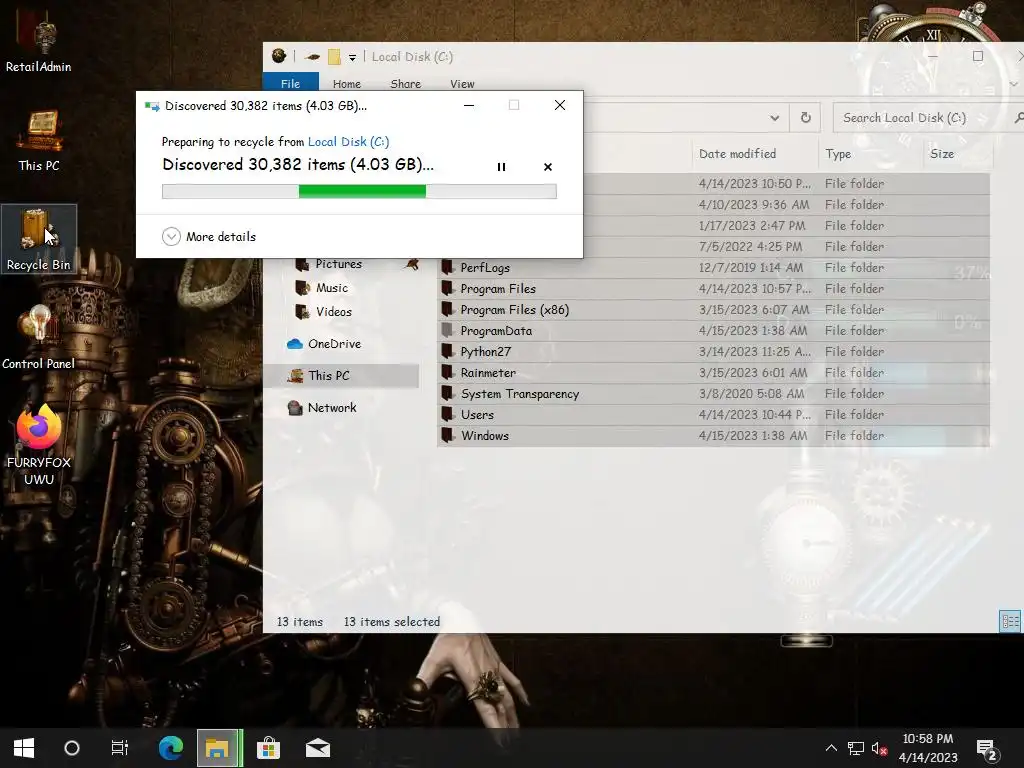Pause the recycle operation
Screen dimensions: 1024x768
tap(502, 167)
